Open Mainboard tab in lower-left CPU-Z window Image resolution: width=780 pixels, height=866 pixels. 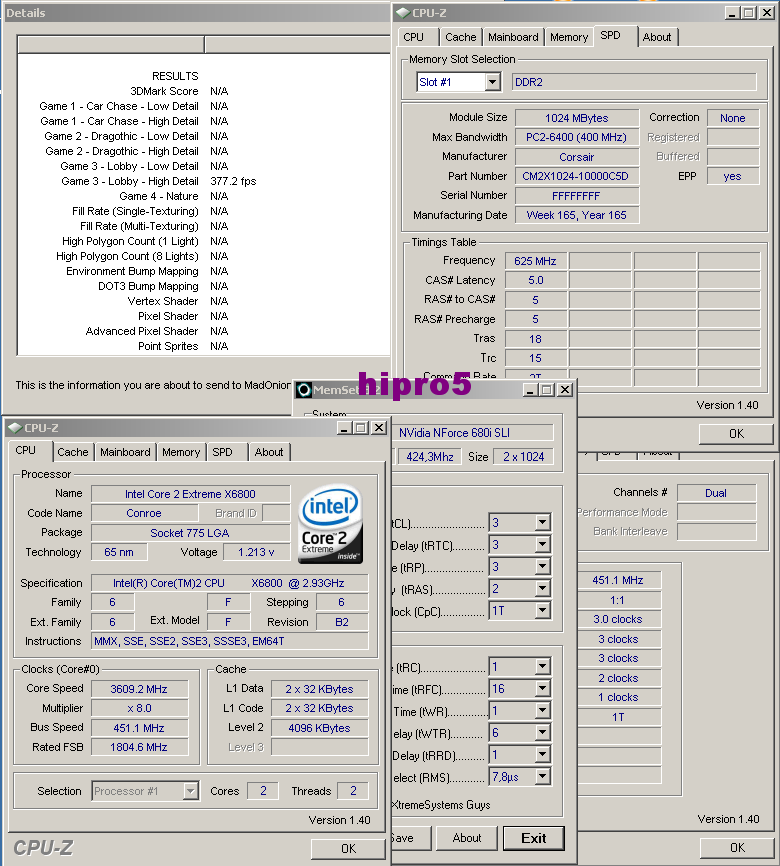pyautogui.click(x=125, y=452)
